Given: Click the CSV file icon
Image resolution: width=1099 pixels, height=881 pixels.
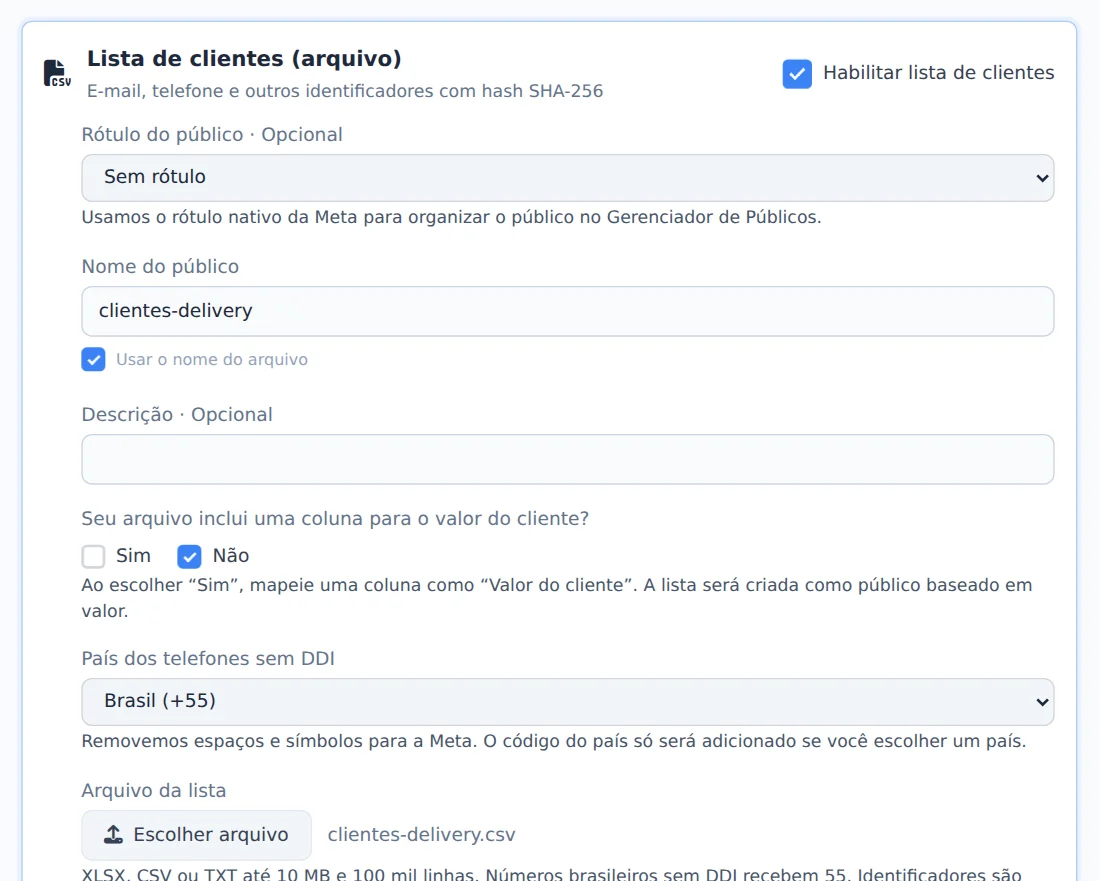Looking at the screenshot, I should click(x=57, y=73).
